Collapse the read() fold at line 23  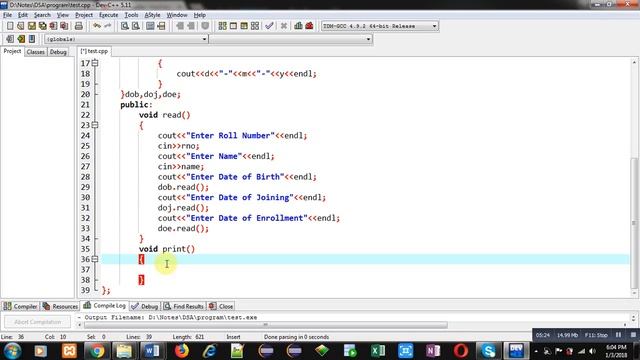95,125
